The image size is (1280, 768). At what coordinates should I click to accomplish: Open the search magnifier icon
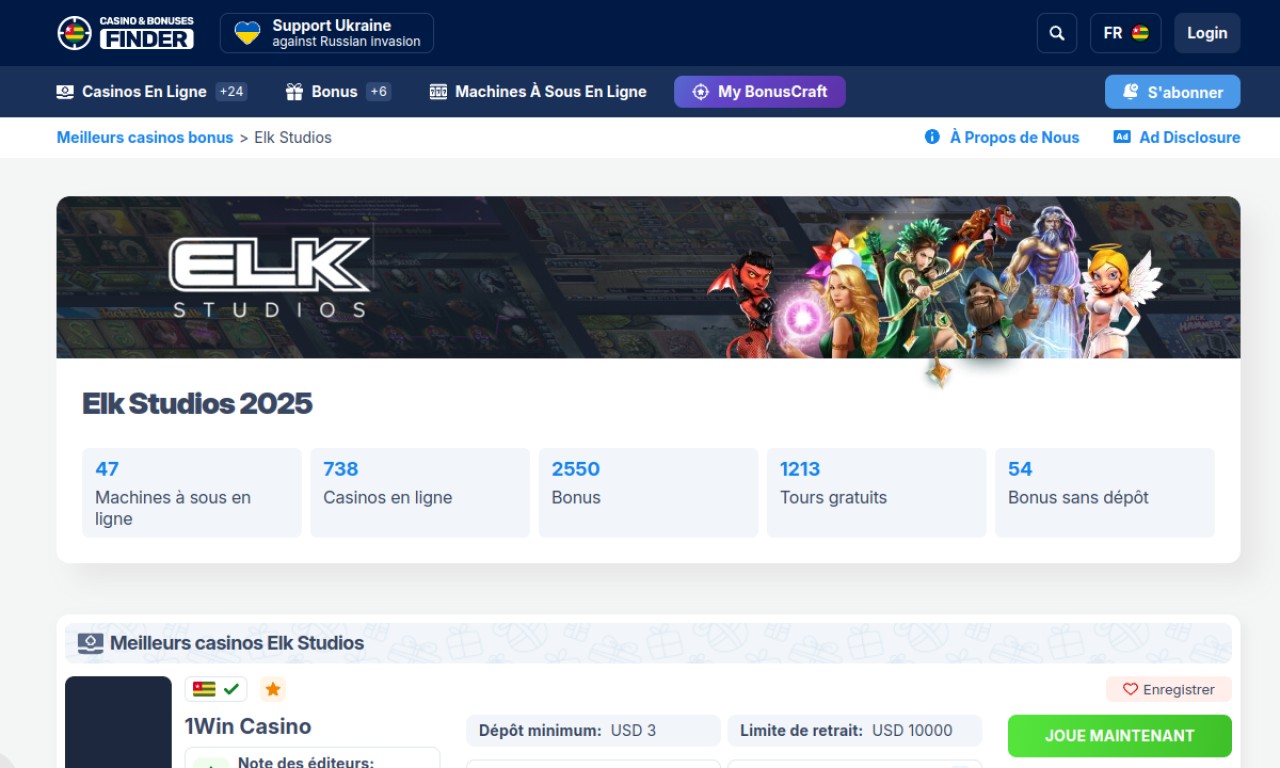(1057, 33)
